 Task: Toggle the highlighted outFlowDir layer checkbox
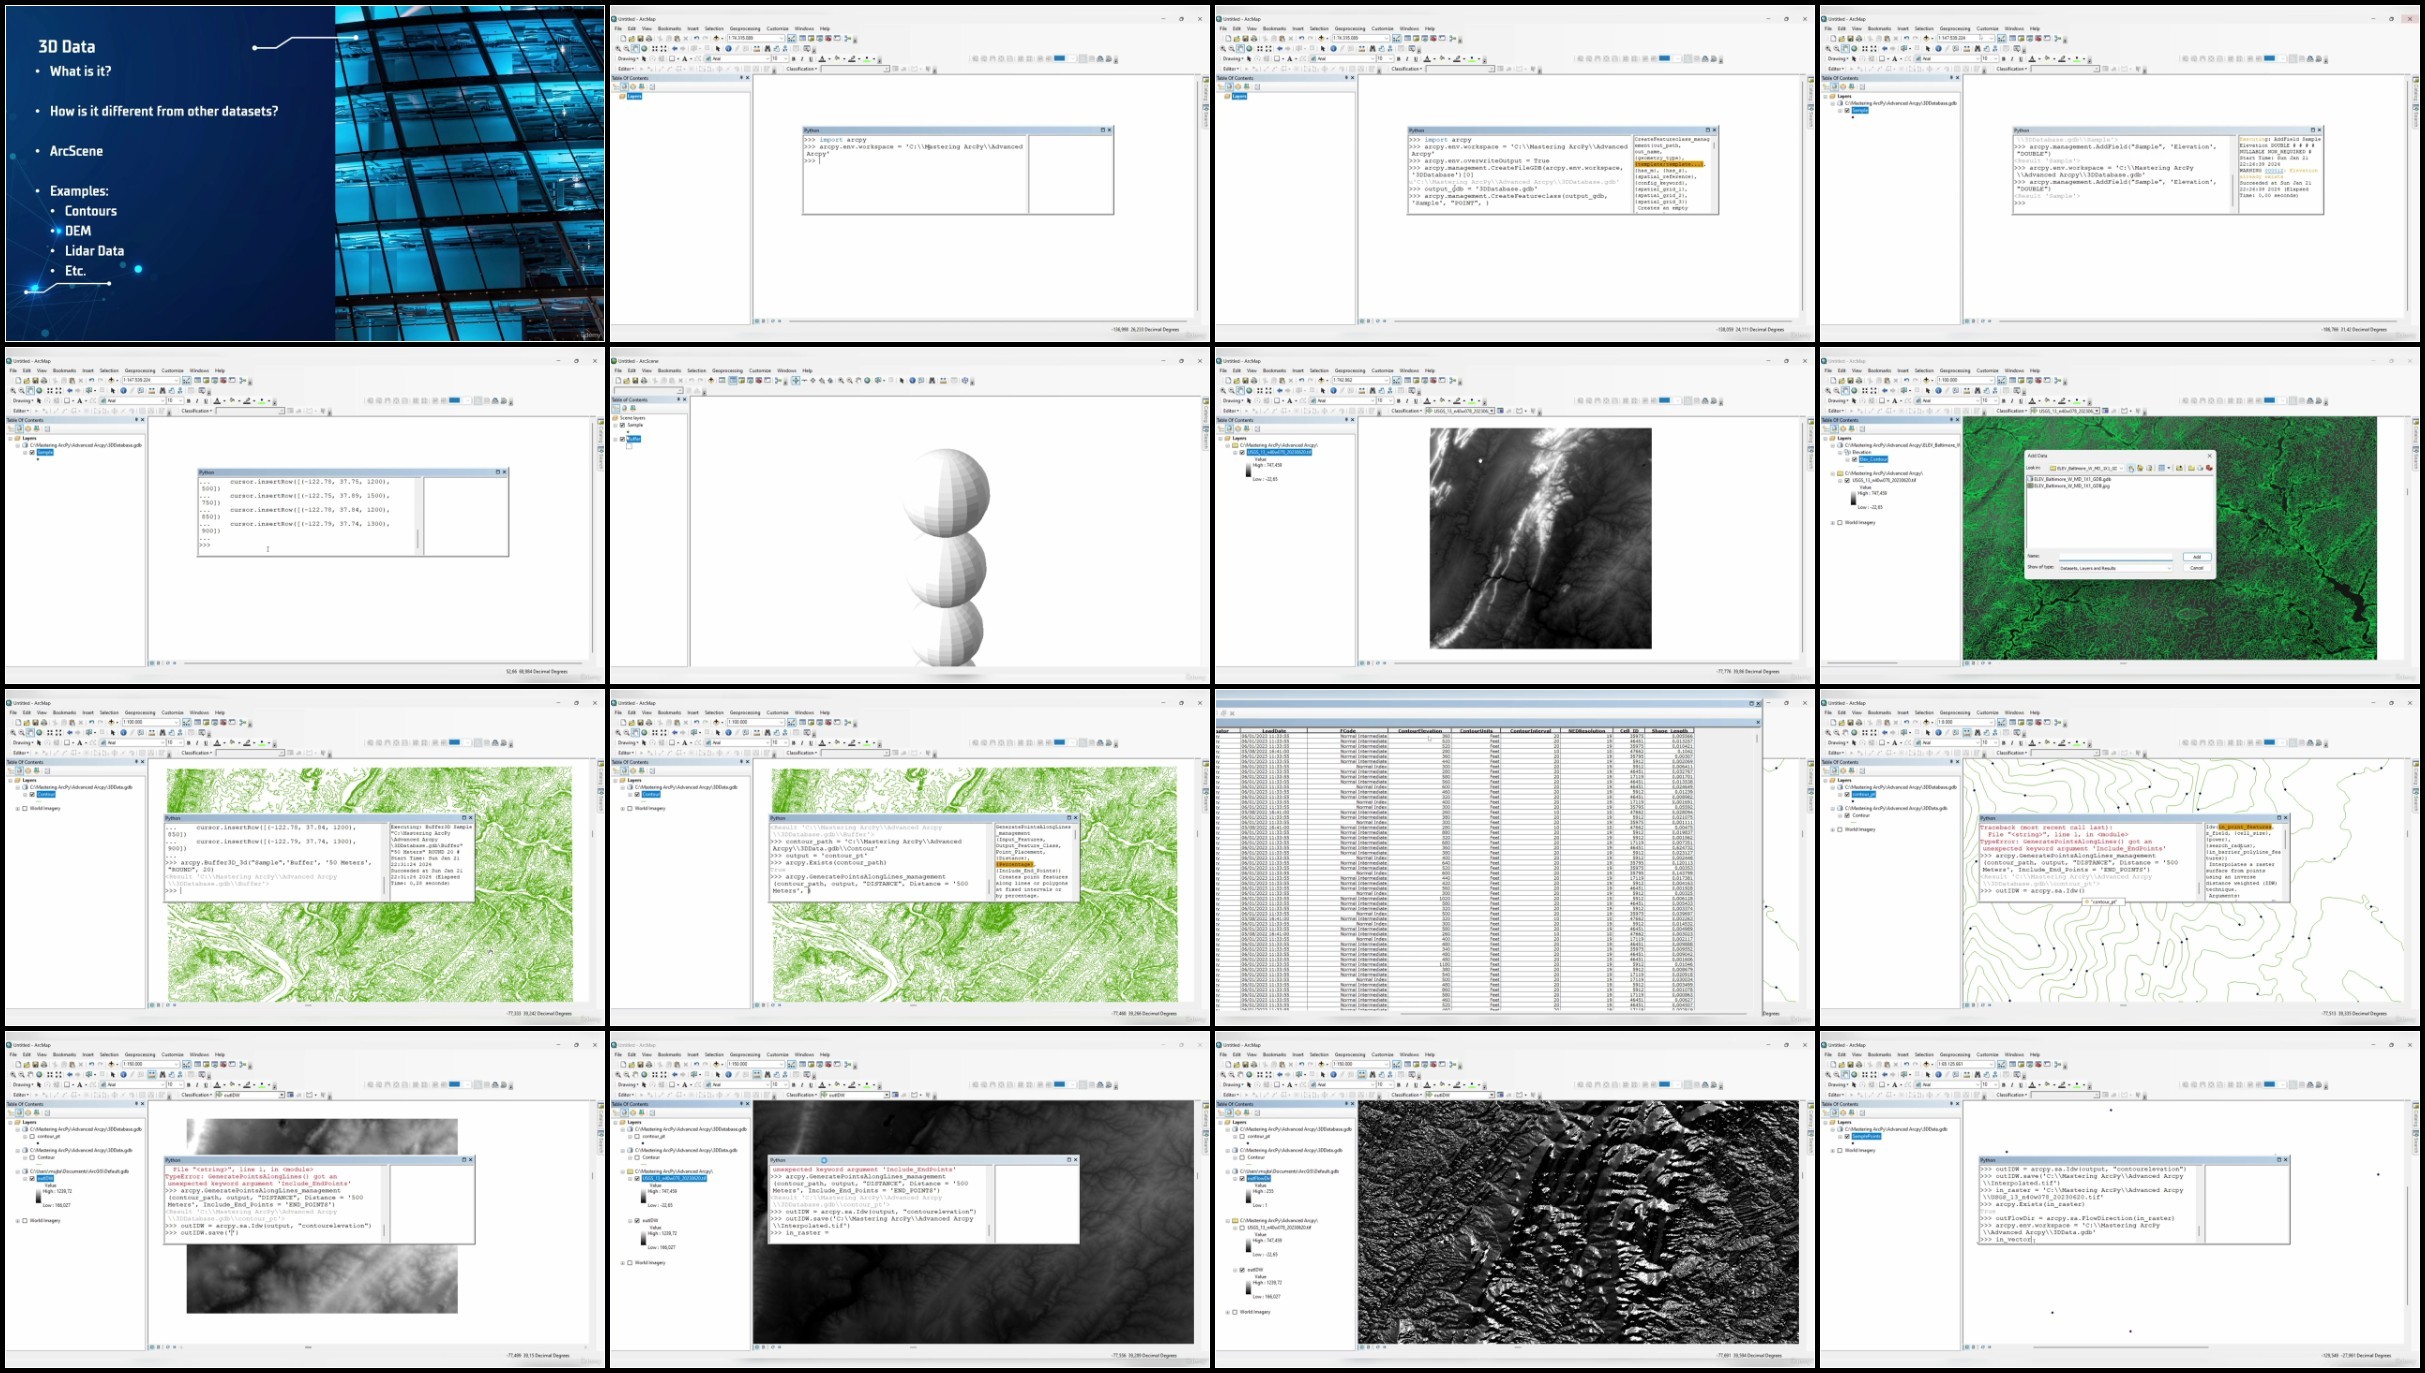(1243, 1178)
